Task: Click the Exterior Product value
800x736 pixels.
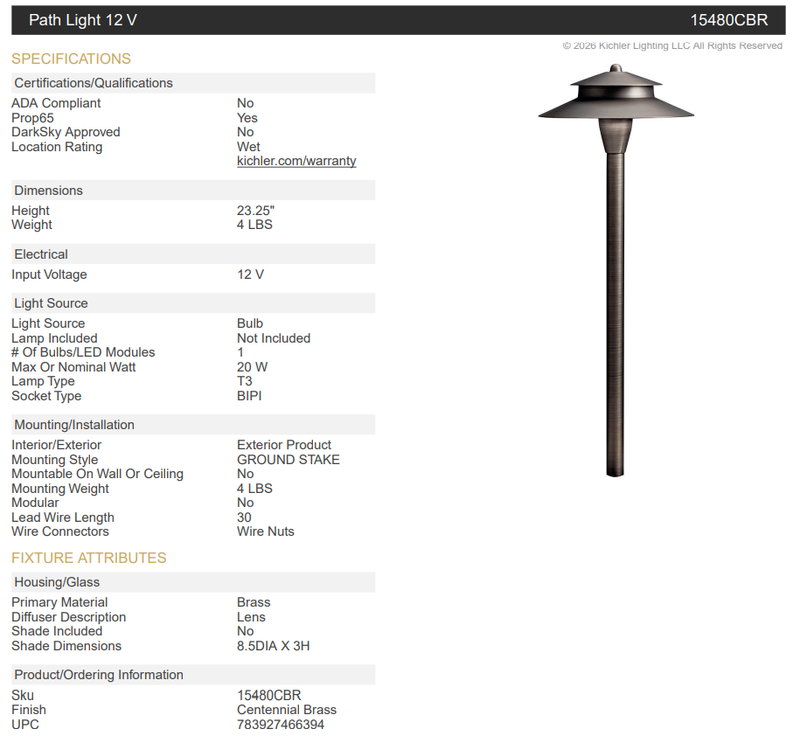Action: [284, 445]
